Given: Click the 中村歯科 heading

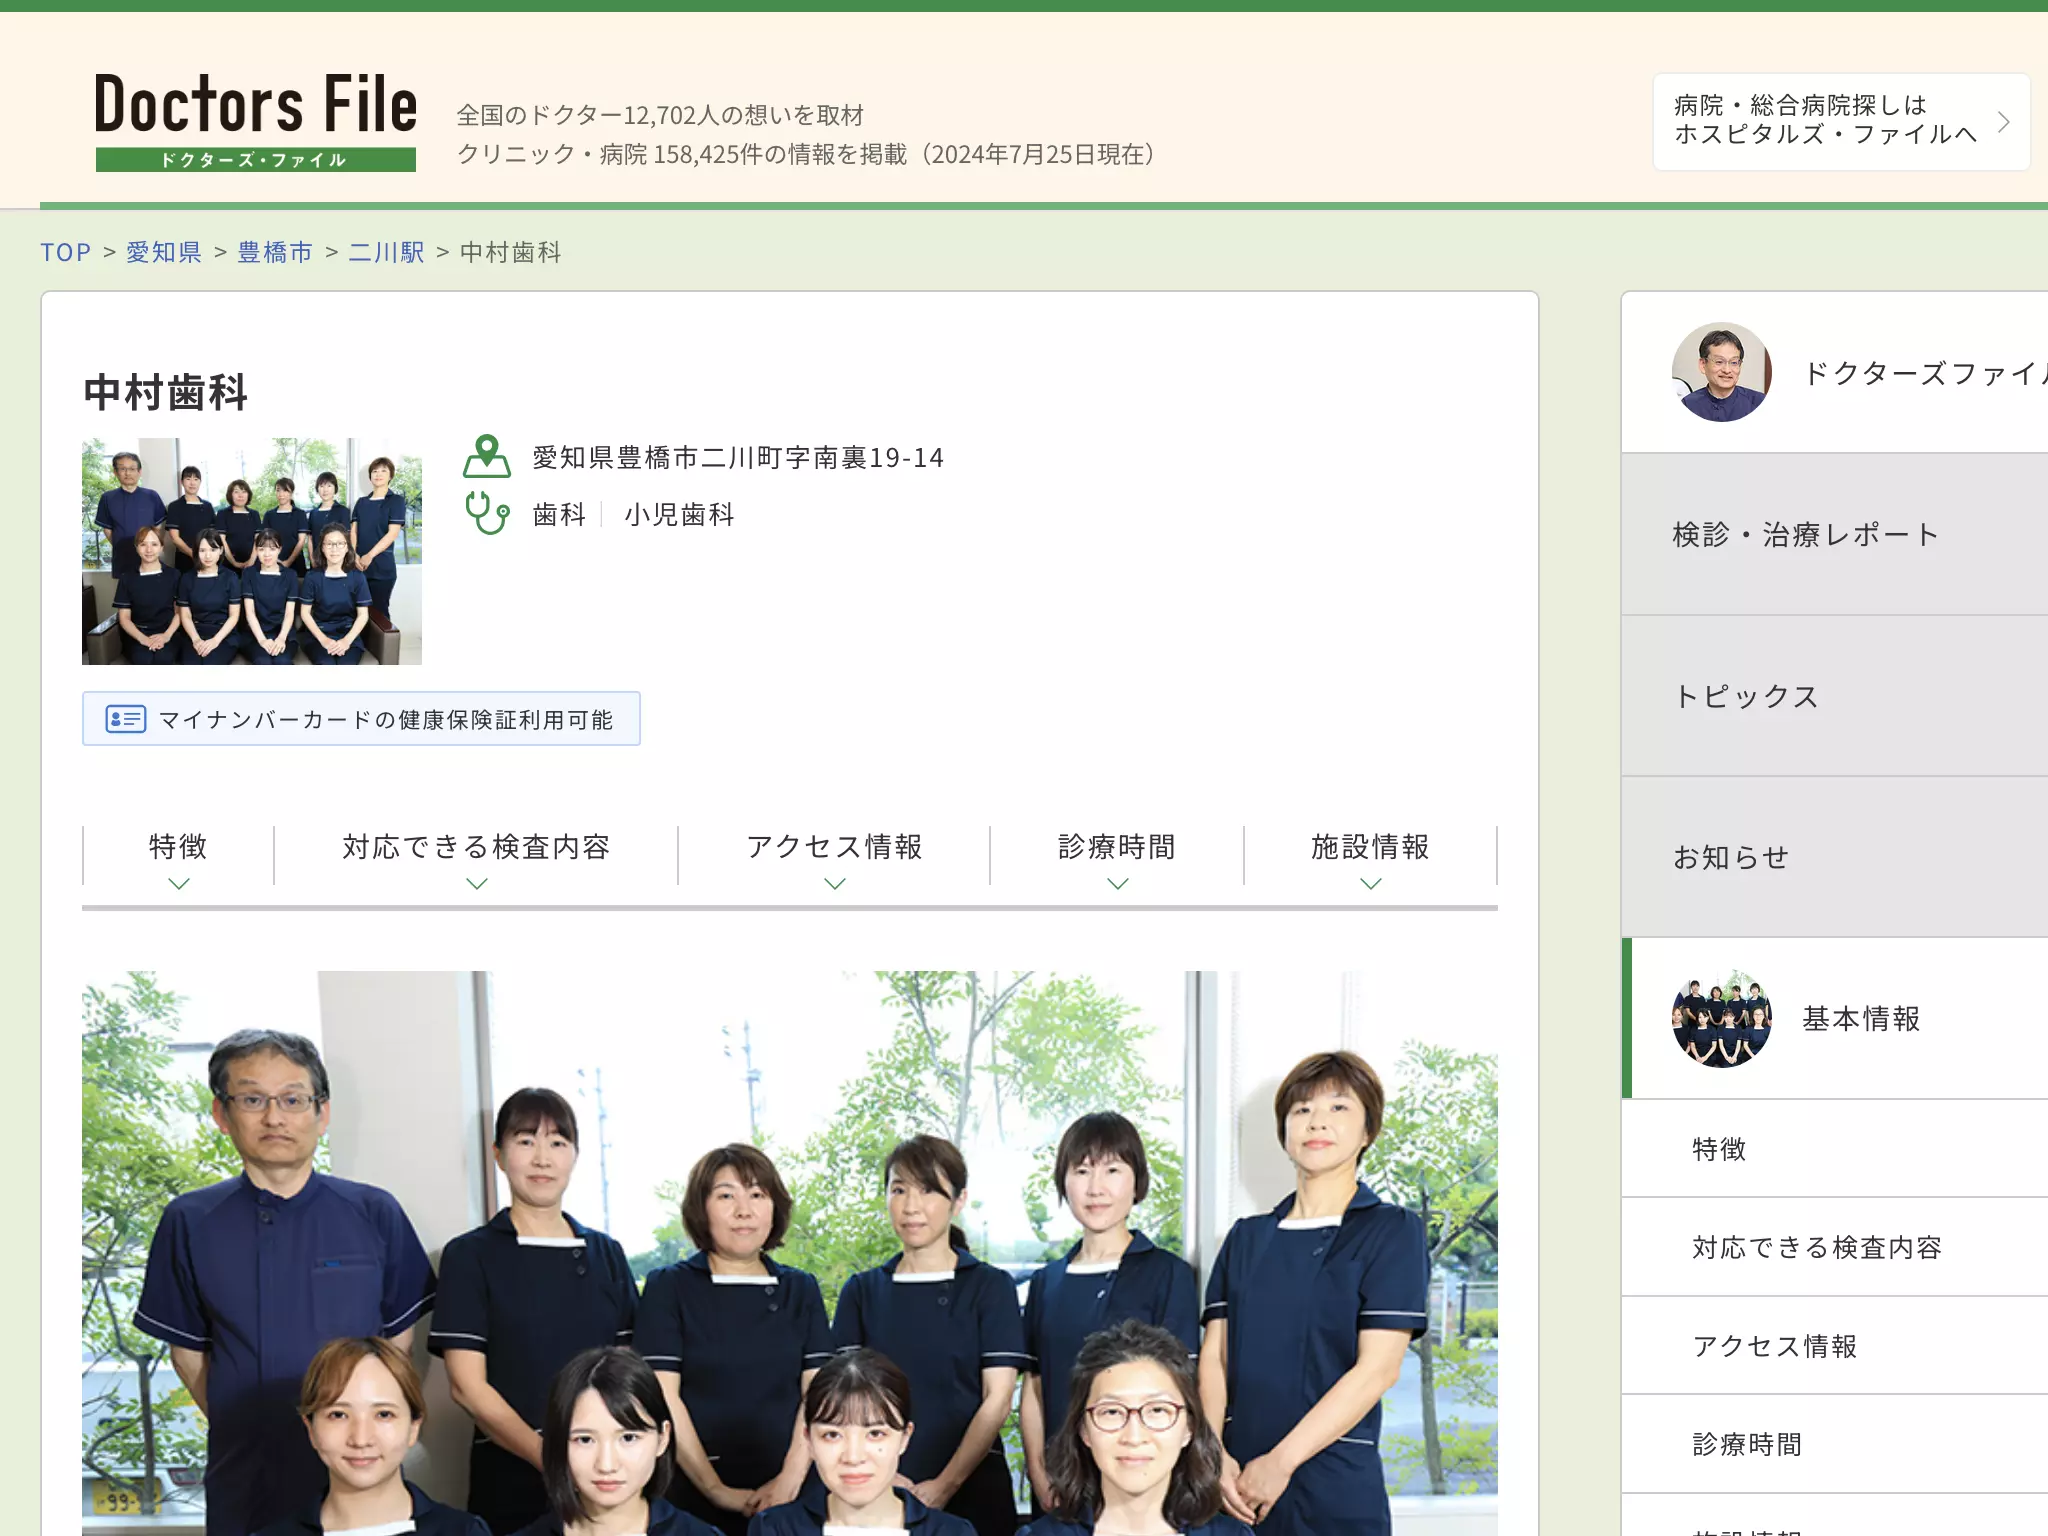Looking at the screenshot, I should pos(166,392).
